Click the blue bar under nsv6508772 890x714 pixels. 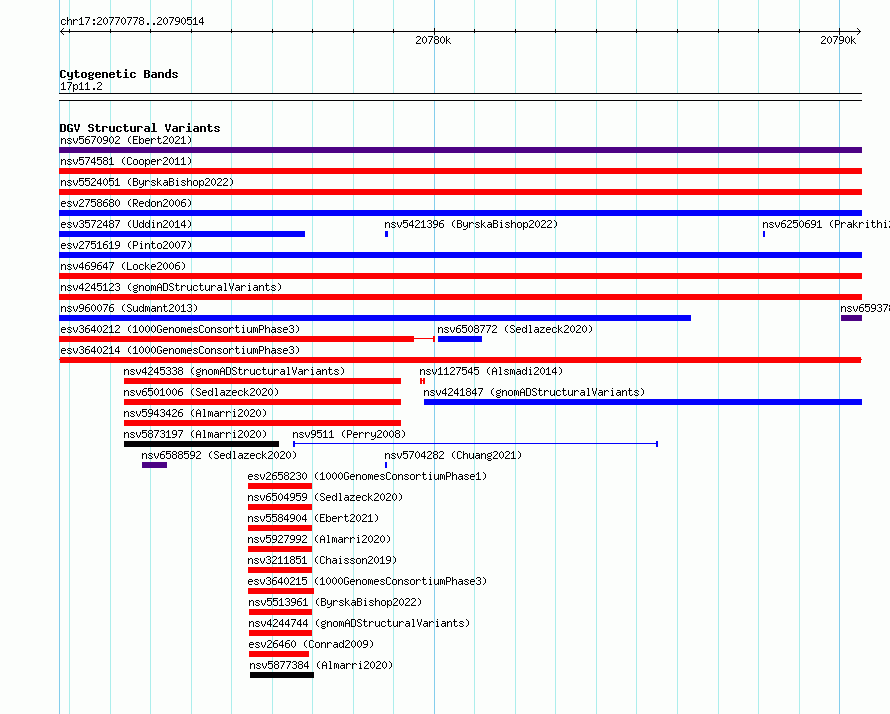[460, 339]
